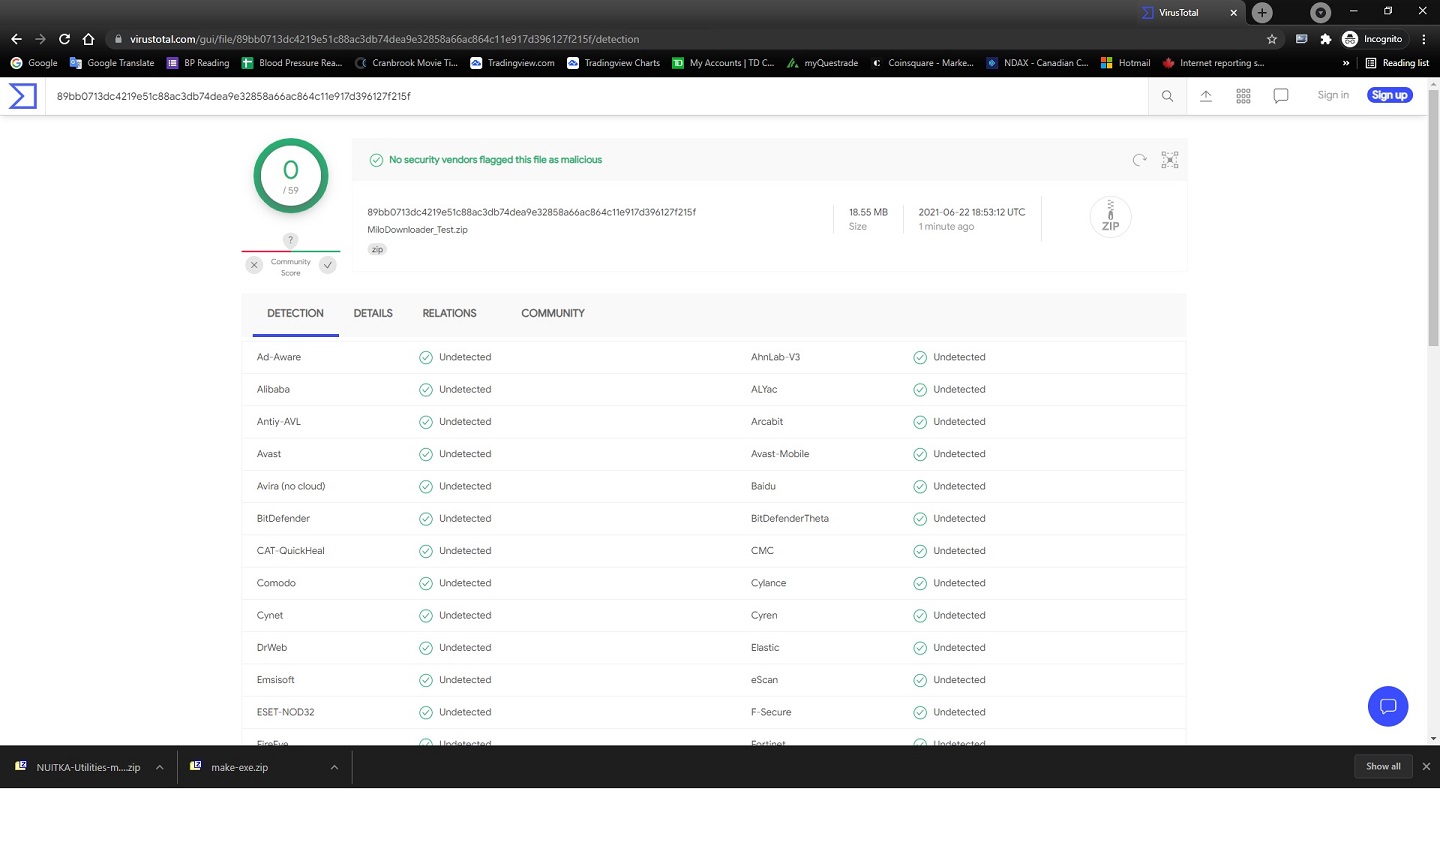Open the Reading list
Screen dimensions: 1440x849
coord(1397,63)
